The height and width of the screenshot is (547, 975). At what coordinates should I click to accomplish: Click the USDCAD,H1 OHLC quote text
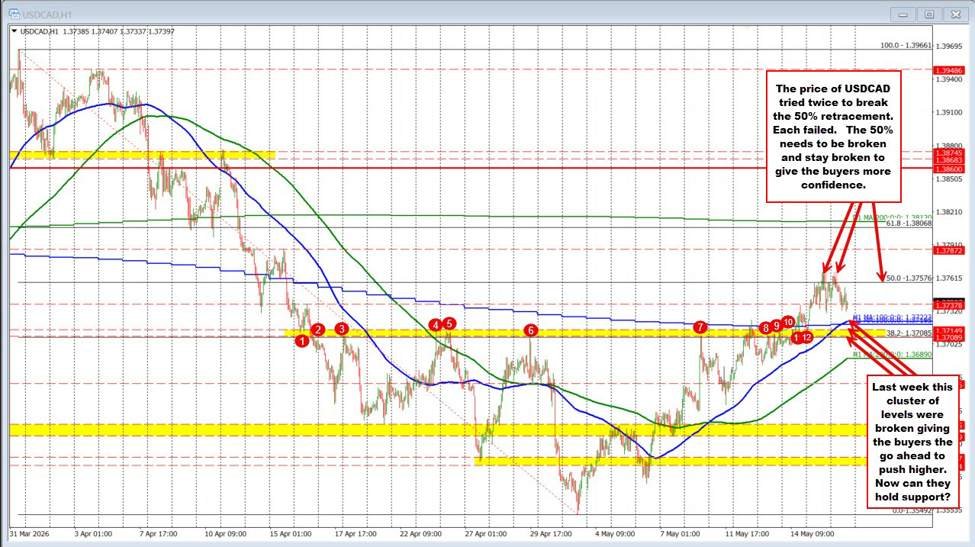(97, 31)
